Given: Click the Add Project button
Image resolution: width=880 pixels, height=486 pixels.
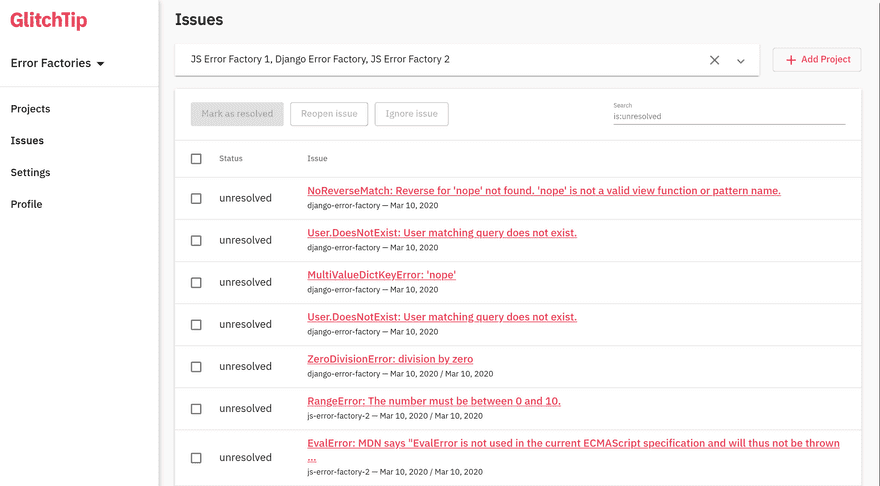Looking at the screenshot, I should coord(817,60).
